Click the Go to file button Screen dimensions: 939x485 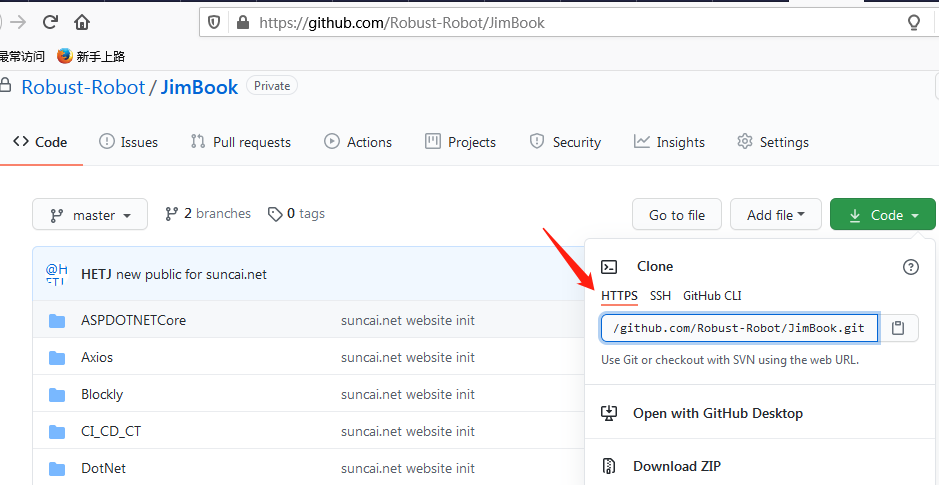[677, 215]
